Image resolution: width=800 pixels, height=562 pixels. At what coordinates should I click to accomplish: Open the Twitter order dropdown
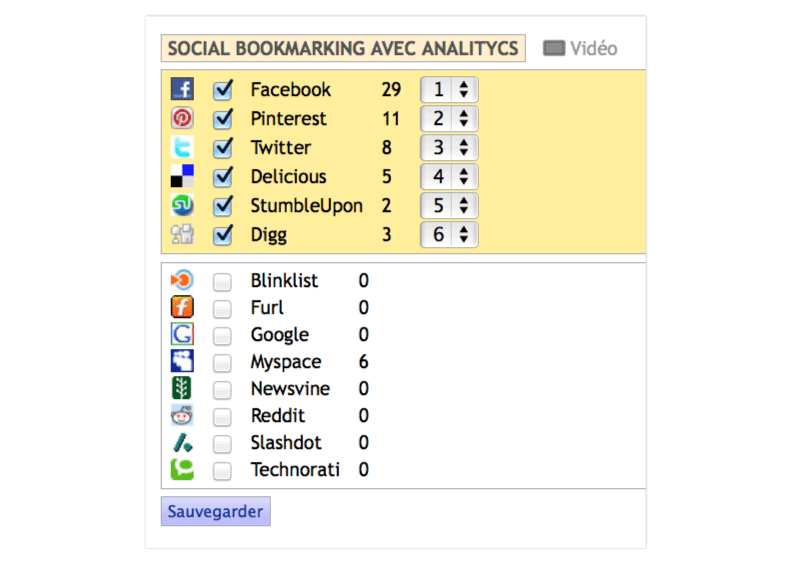pyautogui.click(x=449, y=147)
